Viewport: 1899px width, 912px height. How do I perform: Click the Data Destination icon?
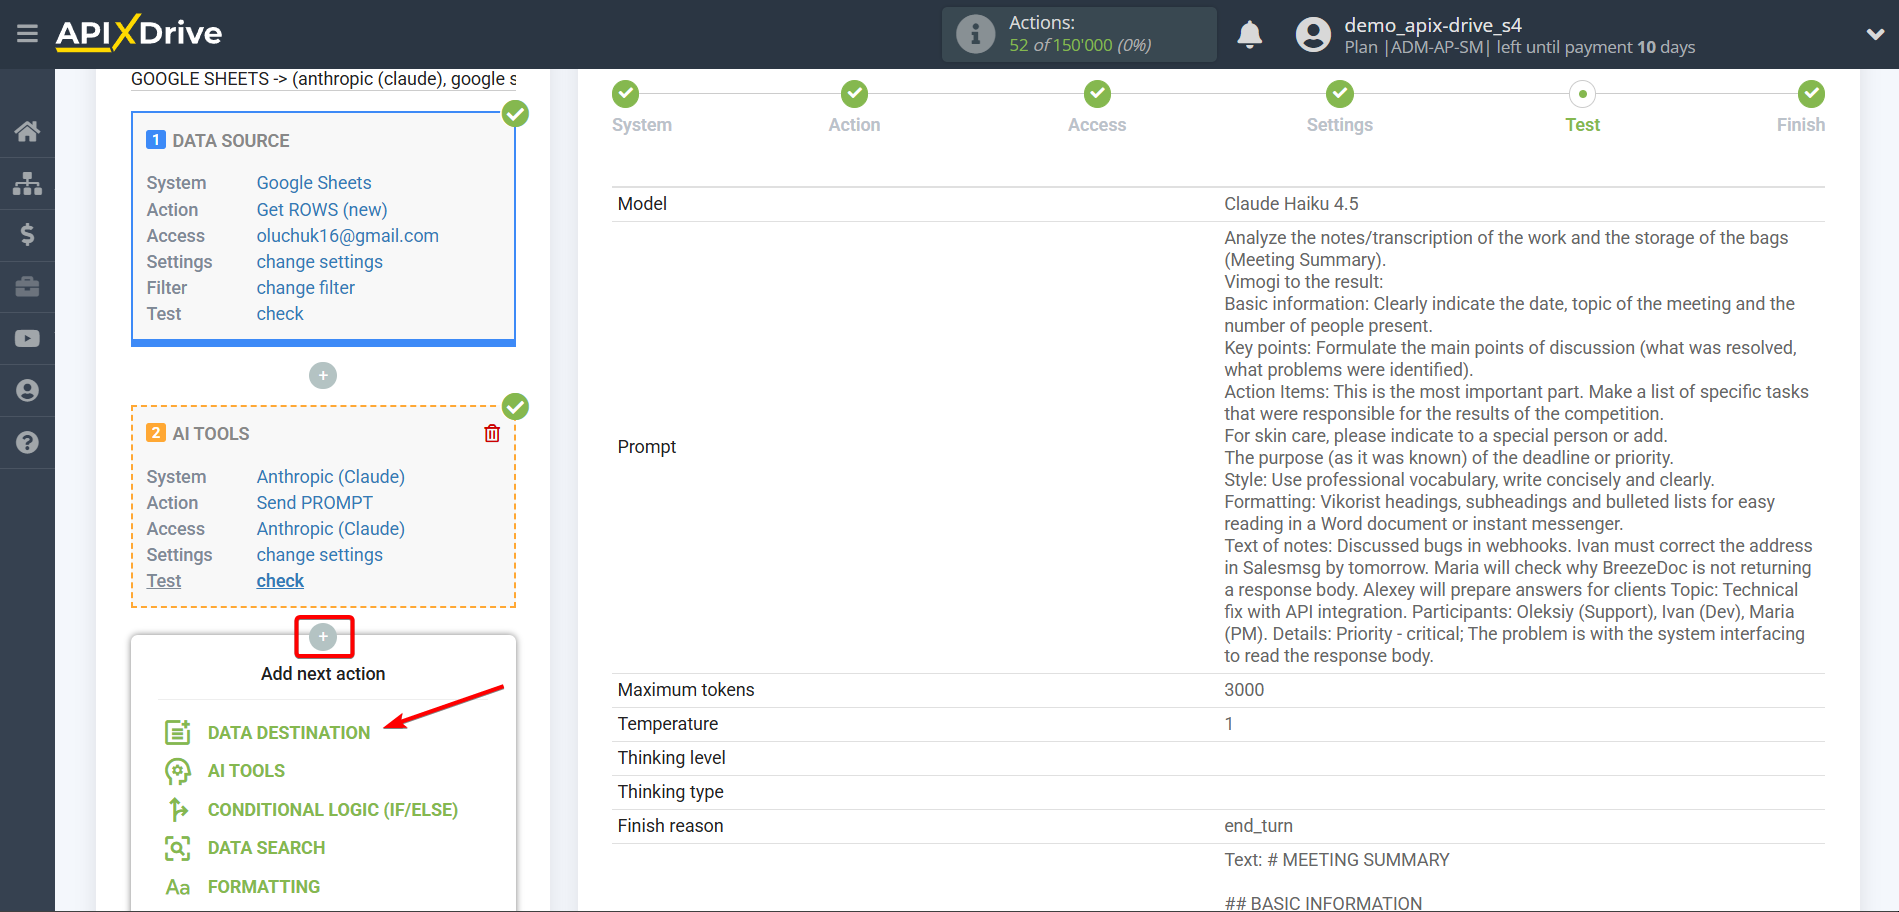click(x=177, y=733)
